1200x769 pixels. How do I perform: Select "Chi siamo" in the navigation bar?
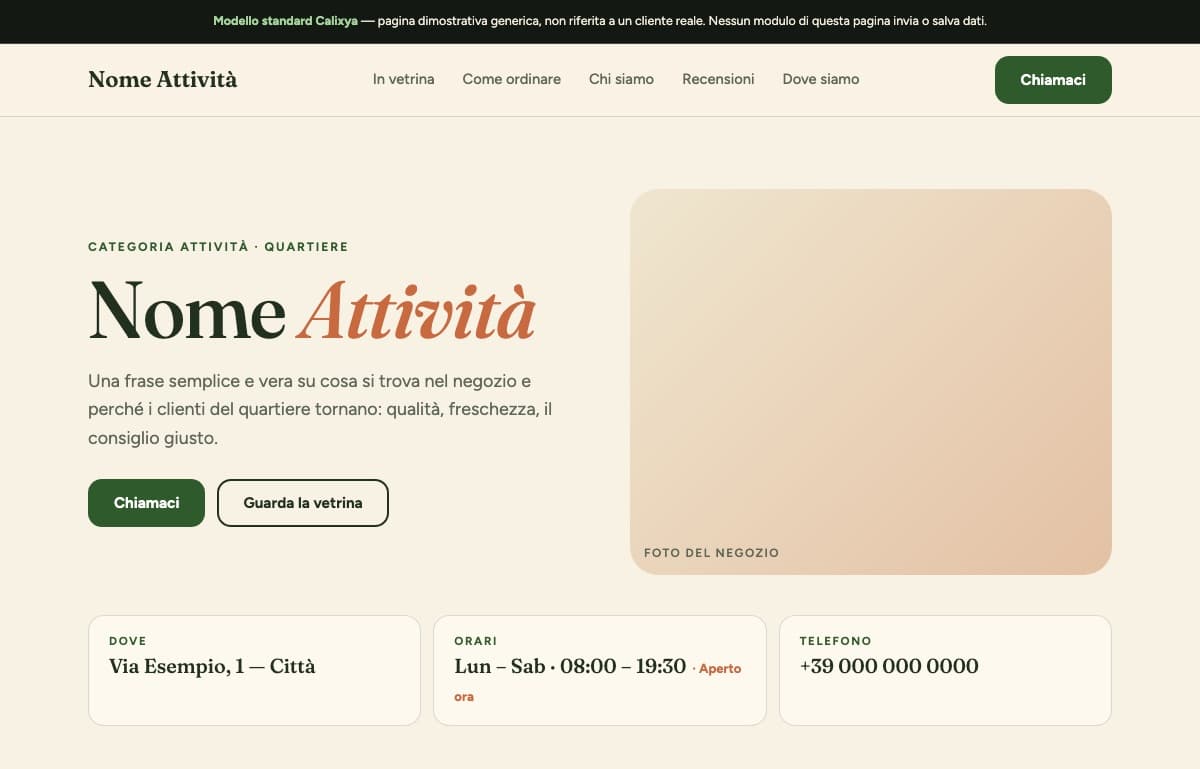621,79
